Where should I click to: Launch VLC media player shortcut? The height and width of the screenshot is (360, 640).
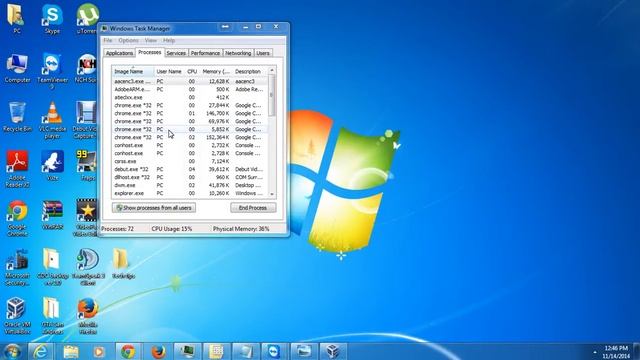click(52, 120)
